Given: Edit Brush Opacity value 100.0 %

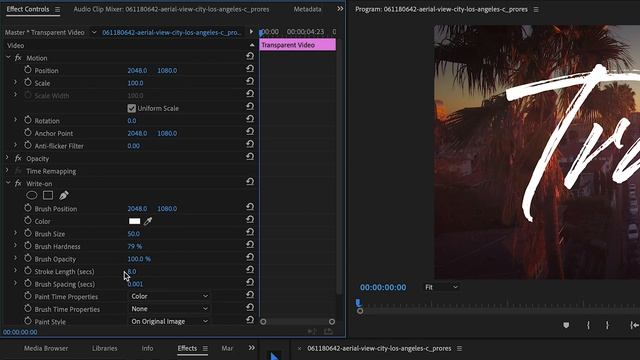Looking at the screenshot, I should click(x=139, y=259).
